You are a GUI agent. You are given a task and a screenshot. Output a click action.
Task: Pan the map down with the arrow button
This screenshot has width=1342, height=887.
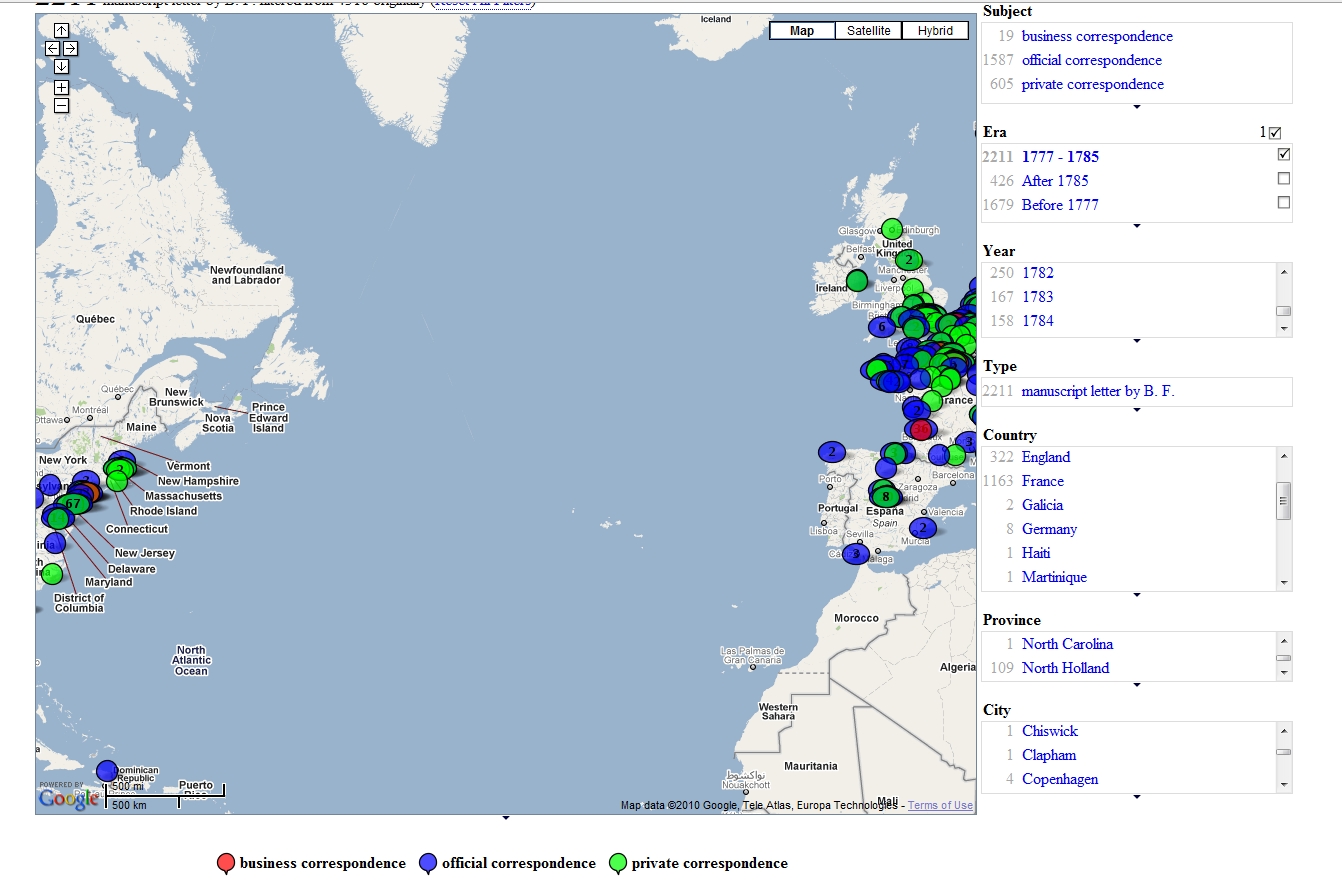coord(61,66)
